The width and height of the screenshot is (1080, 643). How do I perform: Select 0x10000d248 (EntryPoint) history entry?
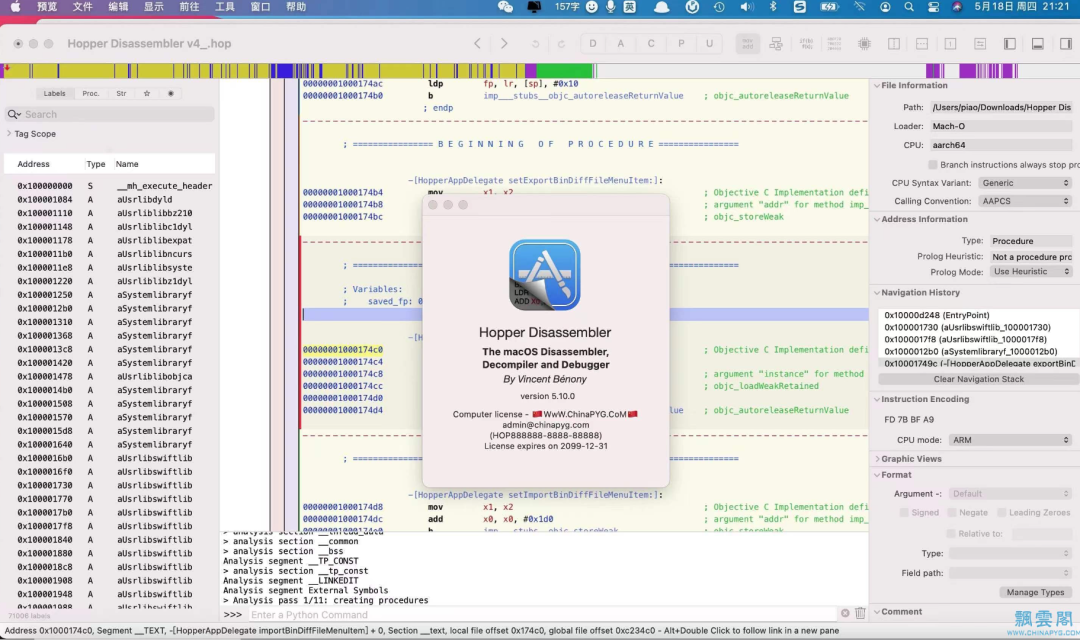(977, 315)
